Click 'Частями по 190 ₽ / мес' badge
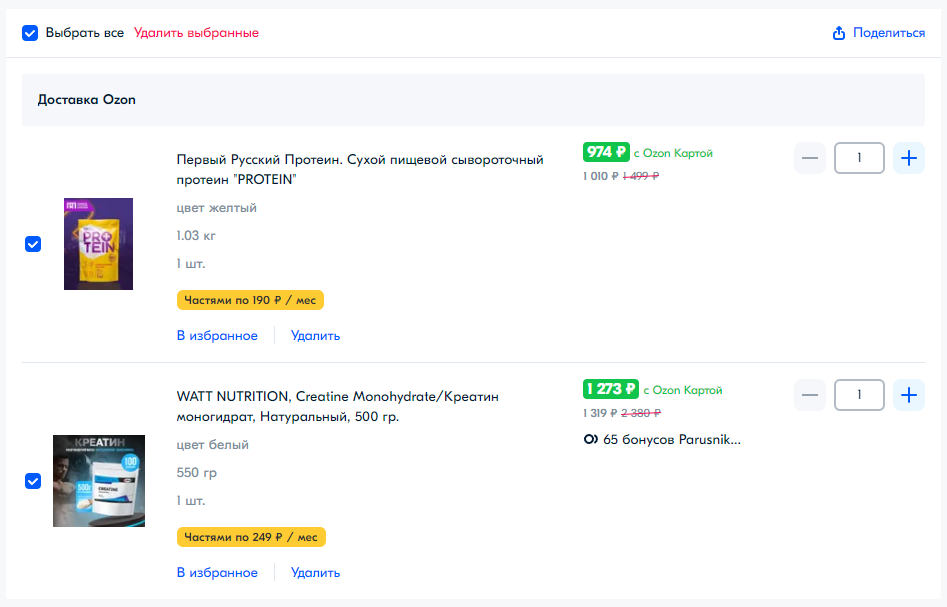The height and width of the screenshot is (607, 947). [250, 300]
